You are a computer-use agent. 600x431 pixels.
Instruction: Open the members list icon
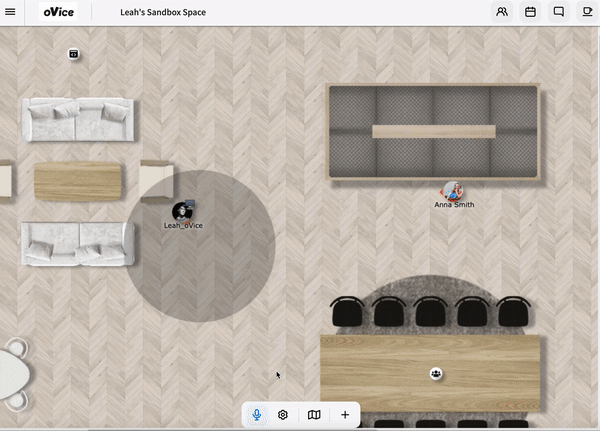(502, 12)
